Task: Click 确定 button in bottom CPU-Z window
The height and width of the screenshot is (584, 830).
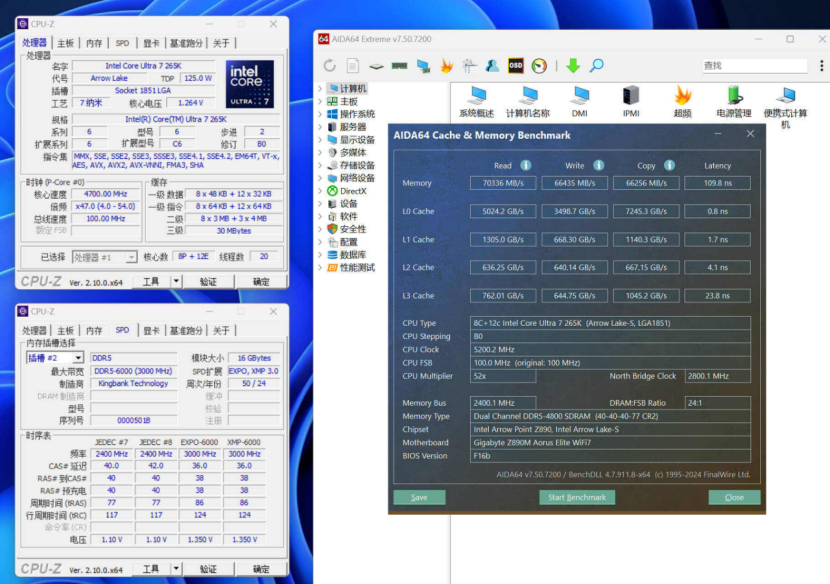Action: point(261,569)
